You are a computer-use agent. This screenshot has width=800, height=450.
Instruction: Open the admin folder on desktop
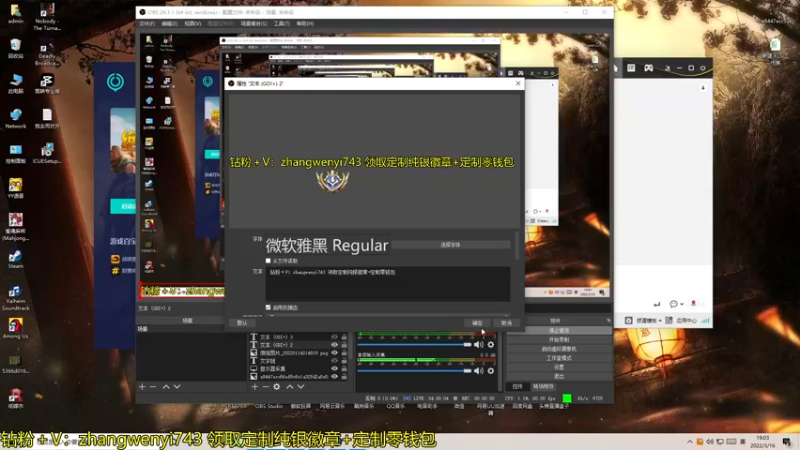coord(15,14)
